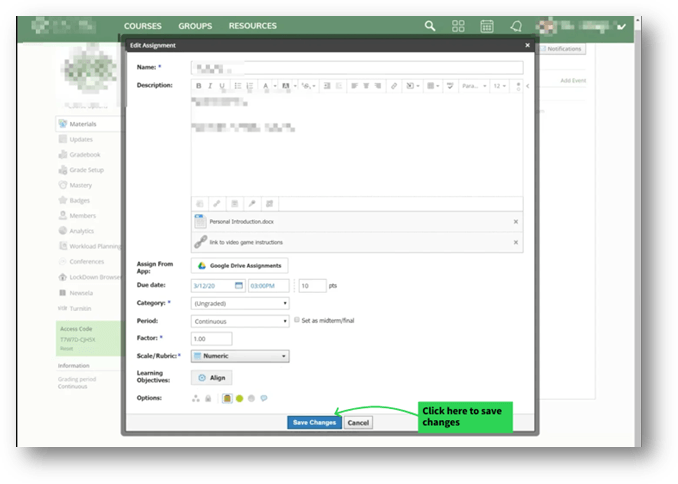678x484 pixels.
Task: Open the Personal Introduction.docx file
Action: (241, 221)
